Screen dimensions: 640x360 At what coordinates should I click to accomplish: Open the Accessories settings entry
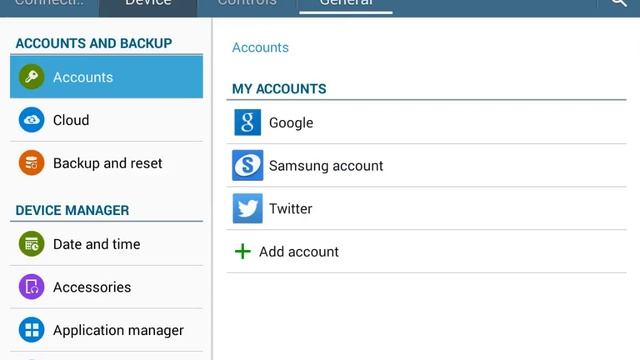tap(107, 287)
